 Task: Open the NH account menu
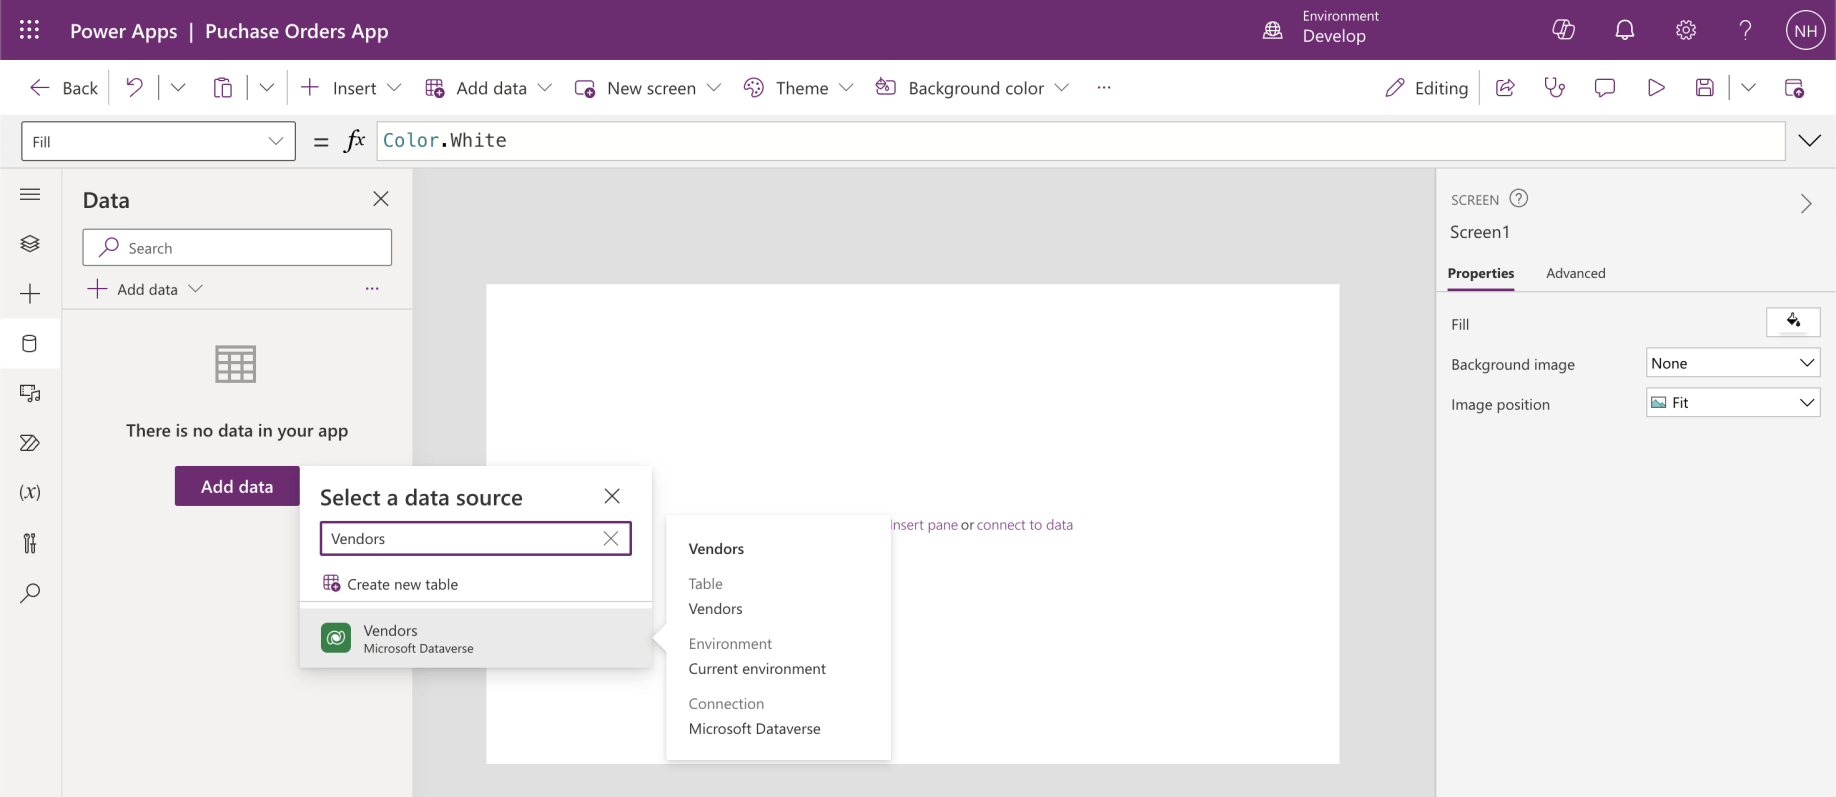[x=1806, y=30]
